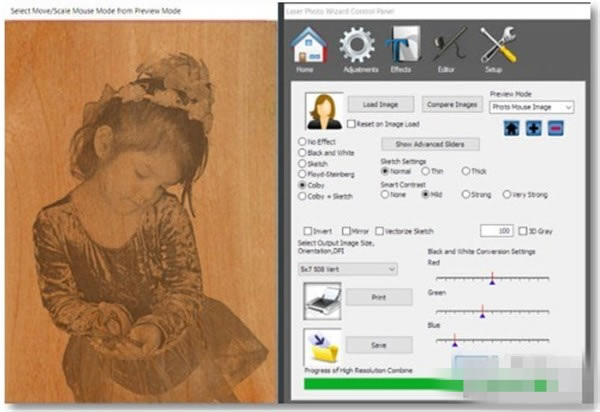
Task: Set Smart Contrast to None
Action: tap(385, 195)
